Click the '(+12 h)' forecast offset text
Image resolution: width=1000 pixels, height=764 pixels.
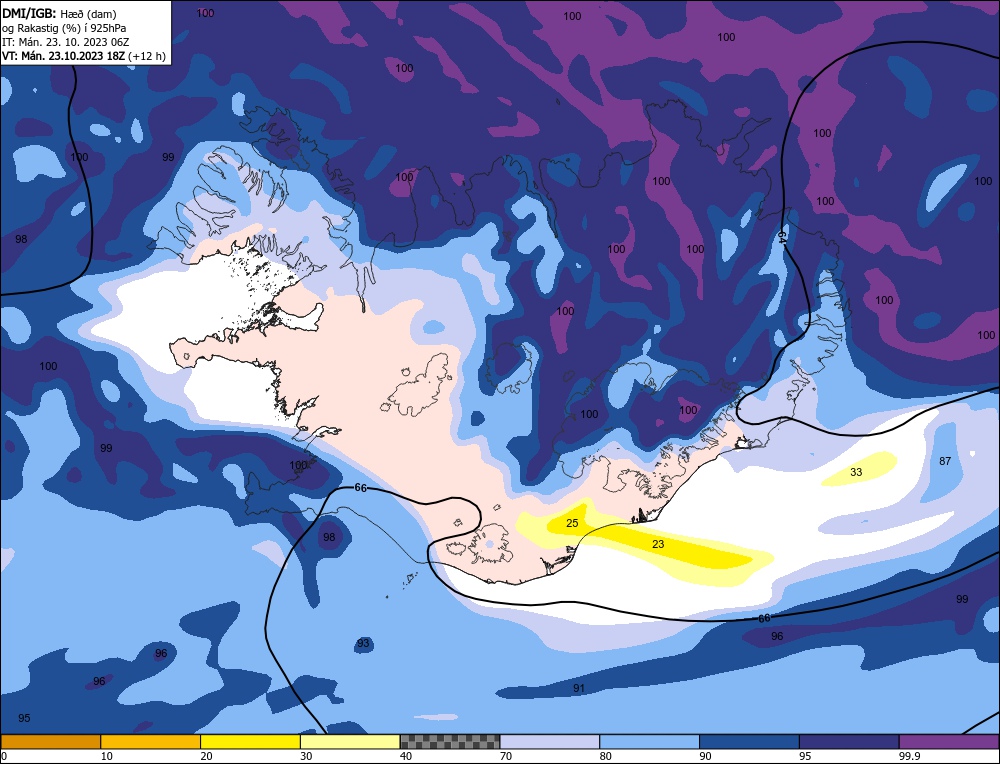pyautogui.click(x=147, y=56)
